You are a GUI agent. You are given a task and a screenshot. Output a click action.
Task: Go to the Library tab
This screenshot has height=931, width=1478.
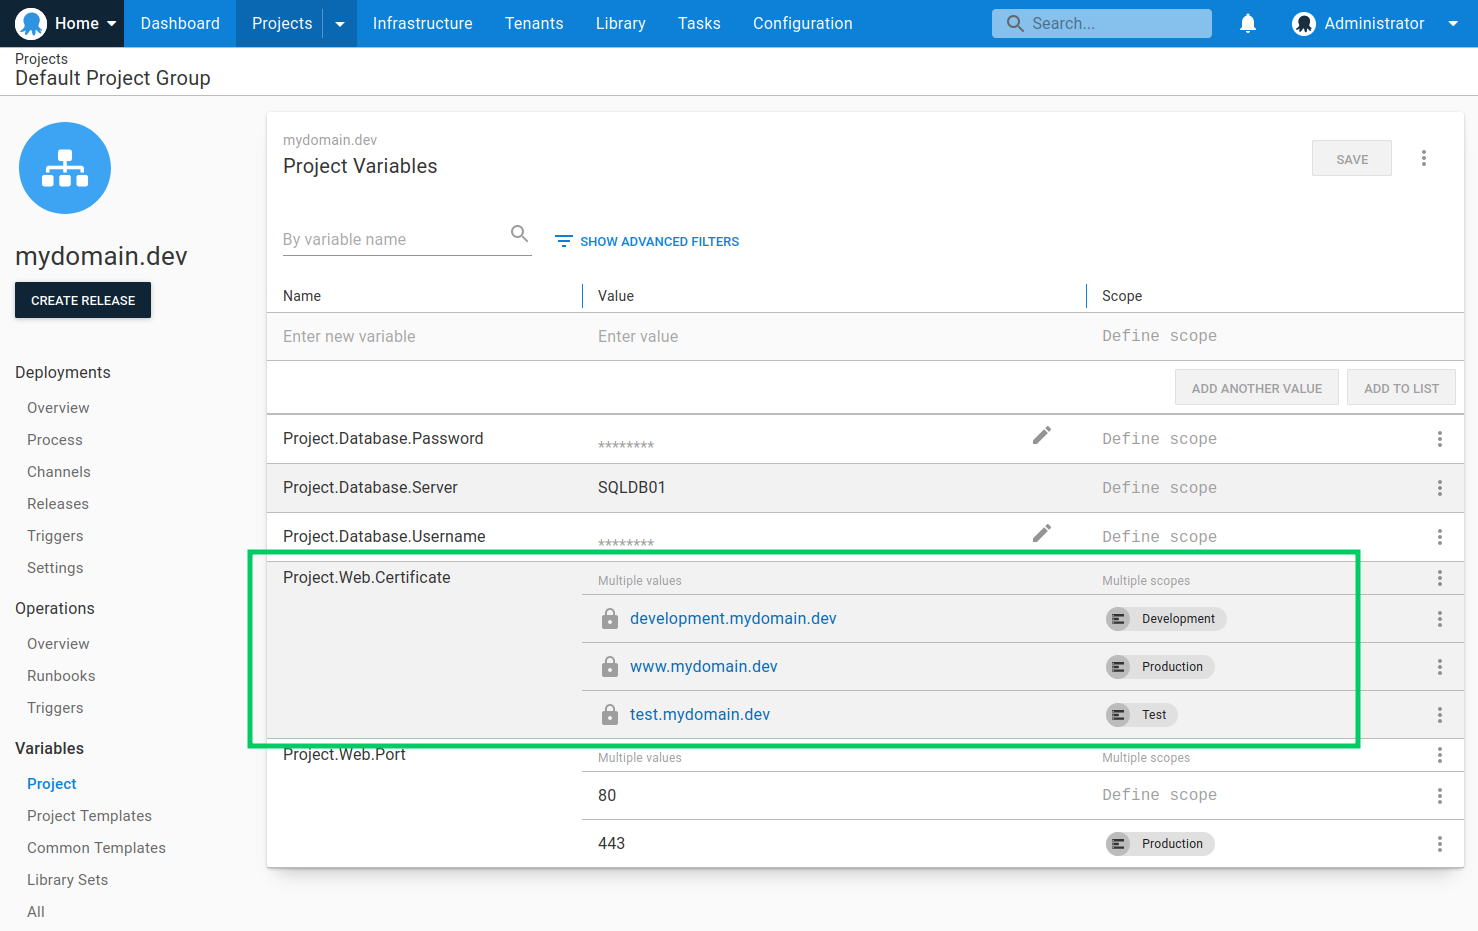tap(620, 23)
